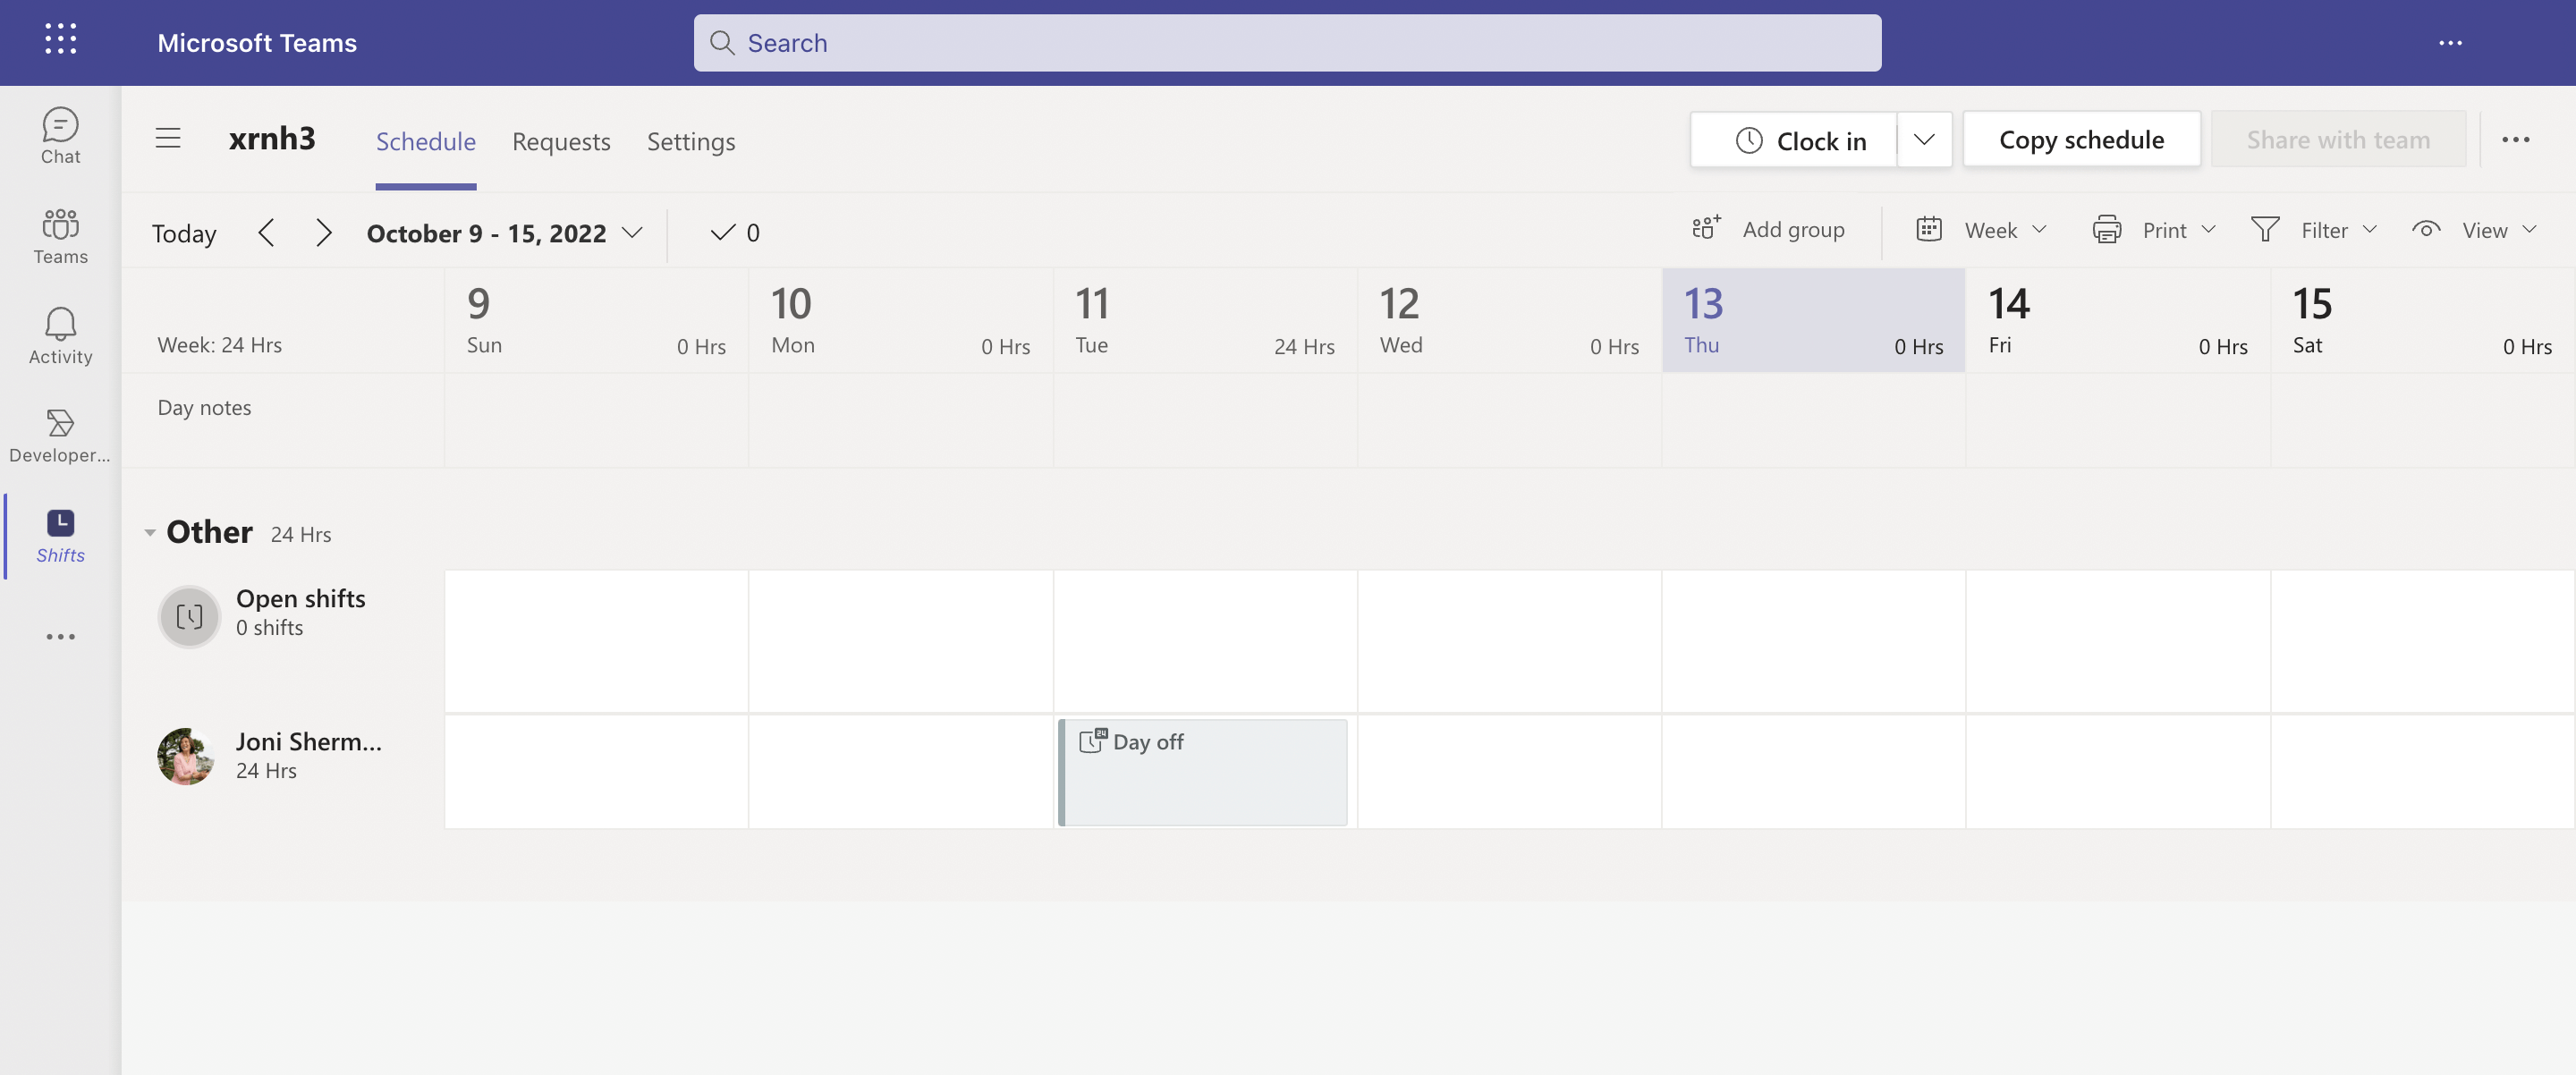Click the Day off time-off icon
This screenshot has height=1075, width=2576.
[1092, 740]
